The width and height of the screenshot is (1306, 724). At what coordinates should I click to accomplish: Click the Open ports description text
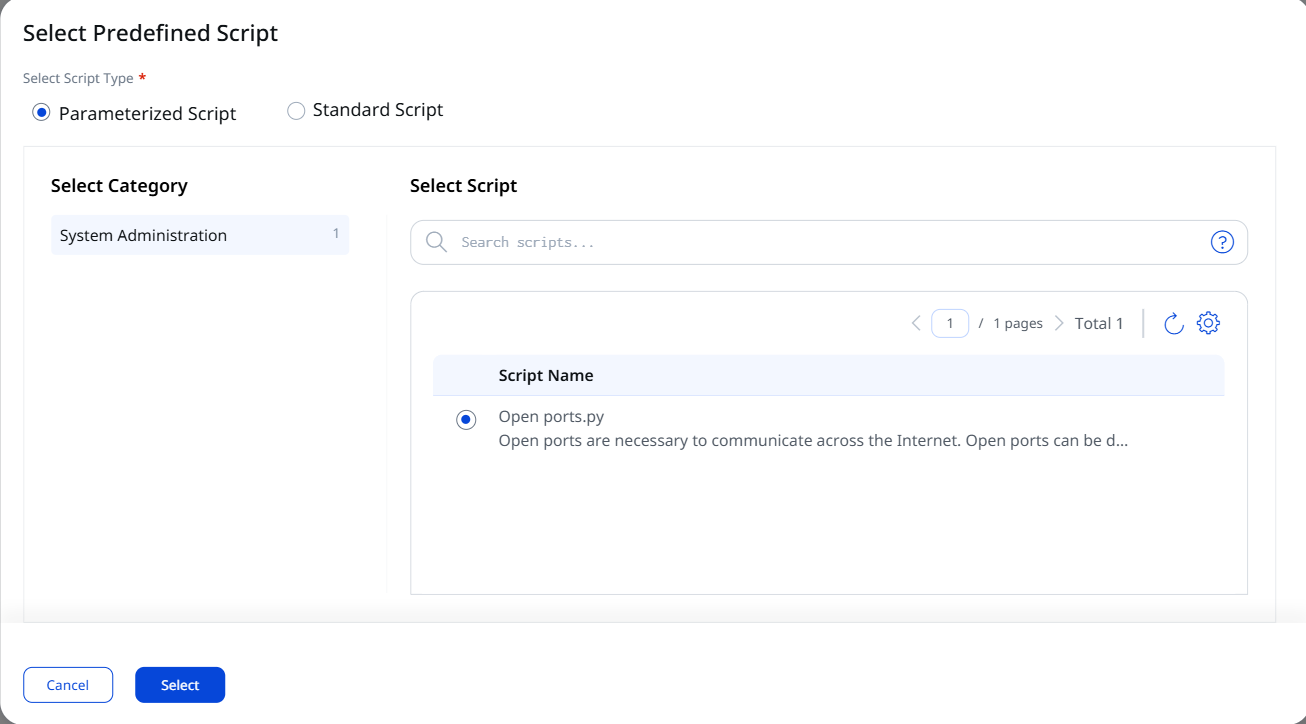click(x=813, y=440)
